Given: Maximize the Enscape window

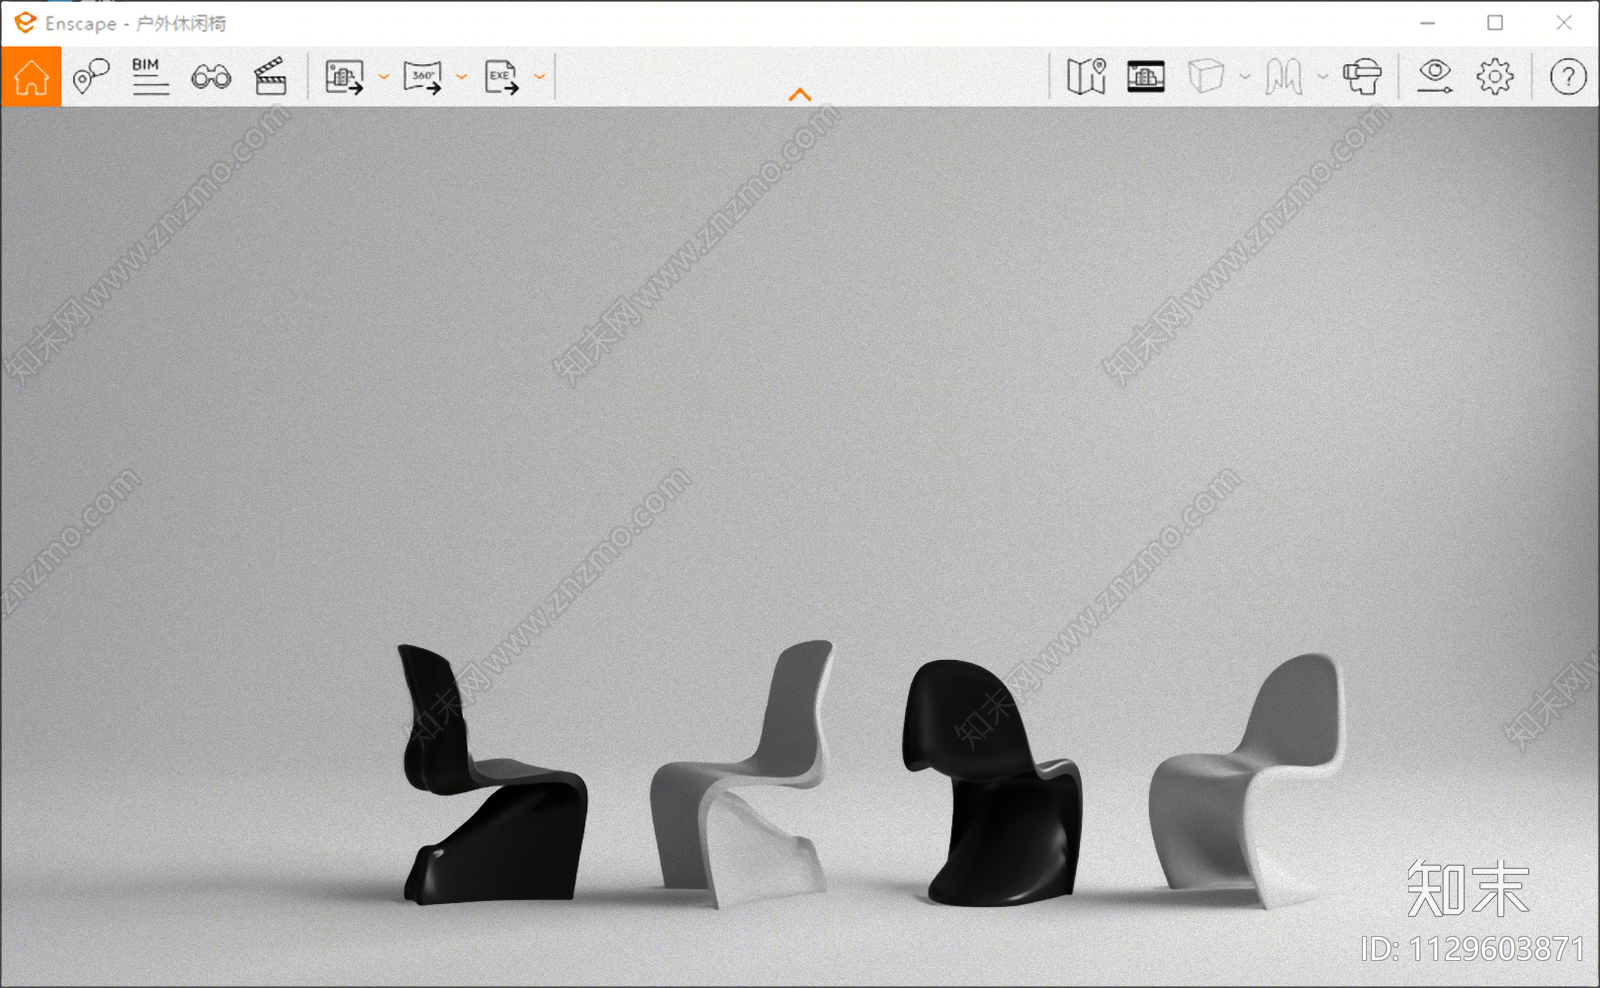Looking at the screenshot, I should click(x=1495, y=22).
